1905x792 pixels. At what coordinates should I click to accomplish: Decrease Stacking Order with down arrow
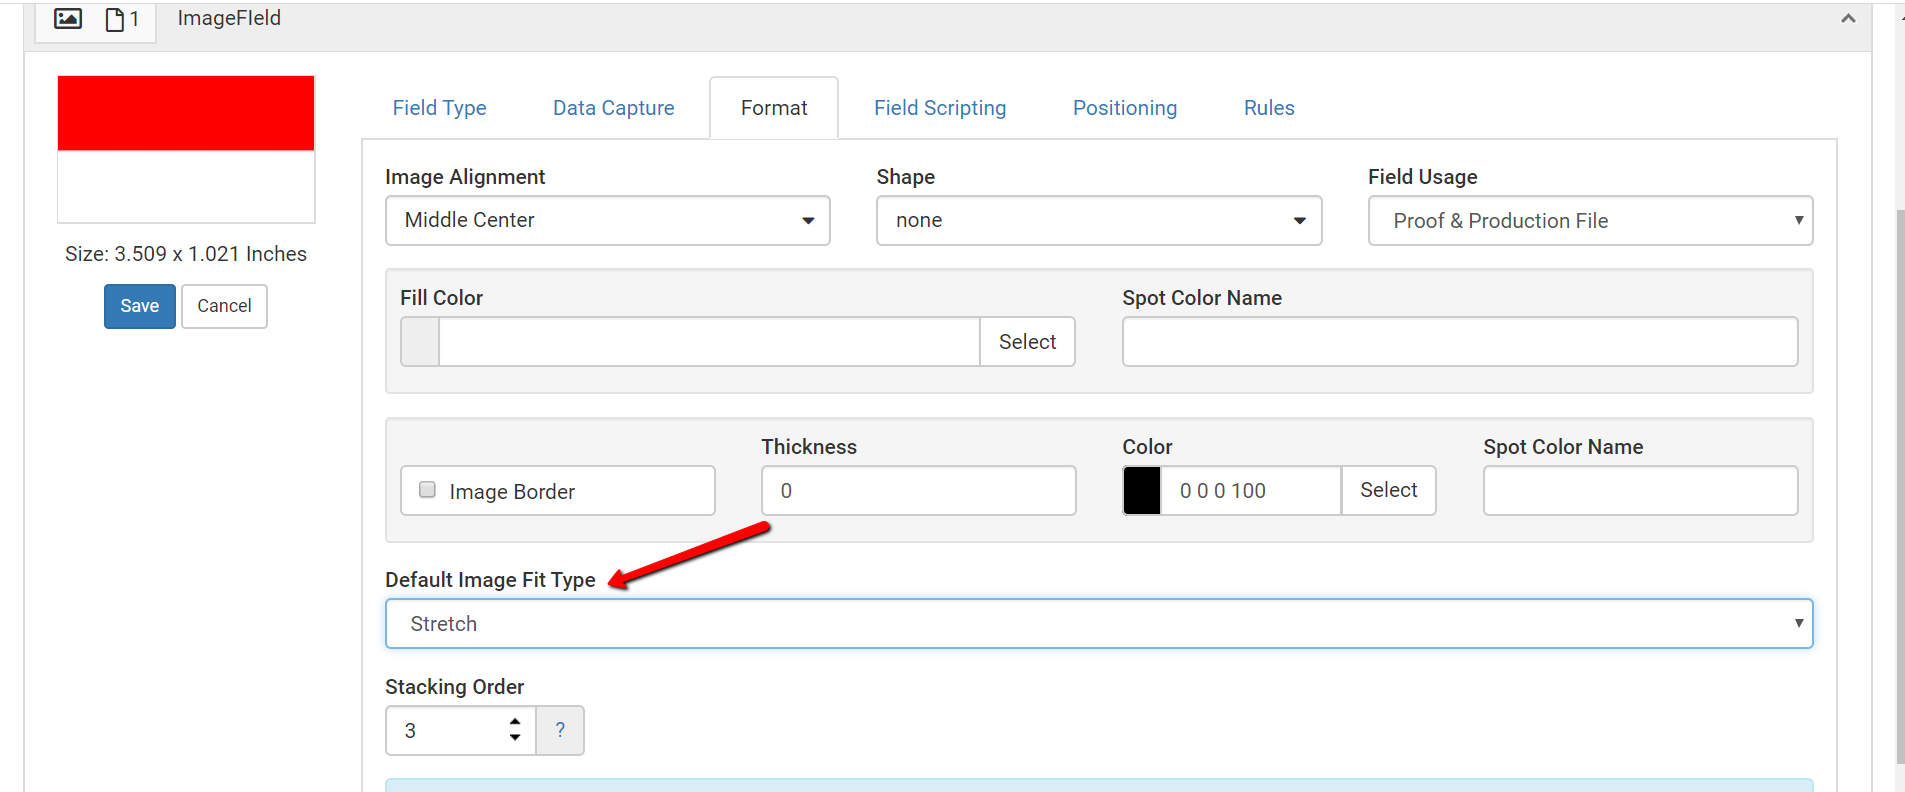click(515, 738)
